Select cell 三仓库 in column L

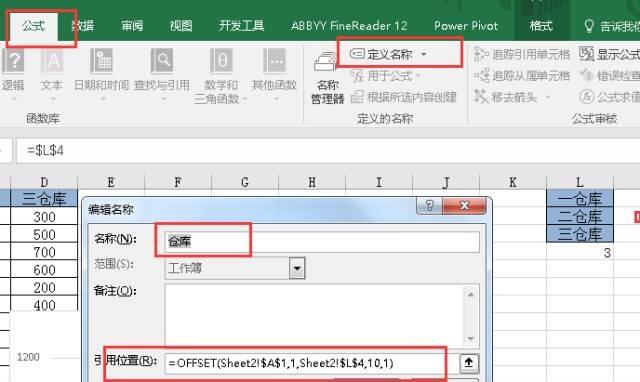click(580, 234)
